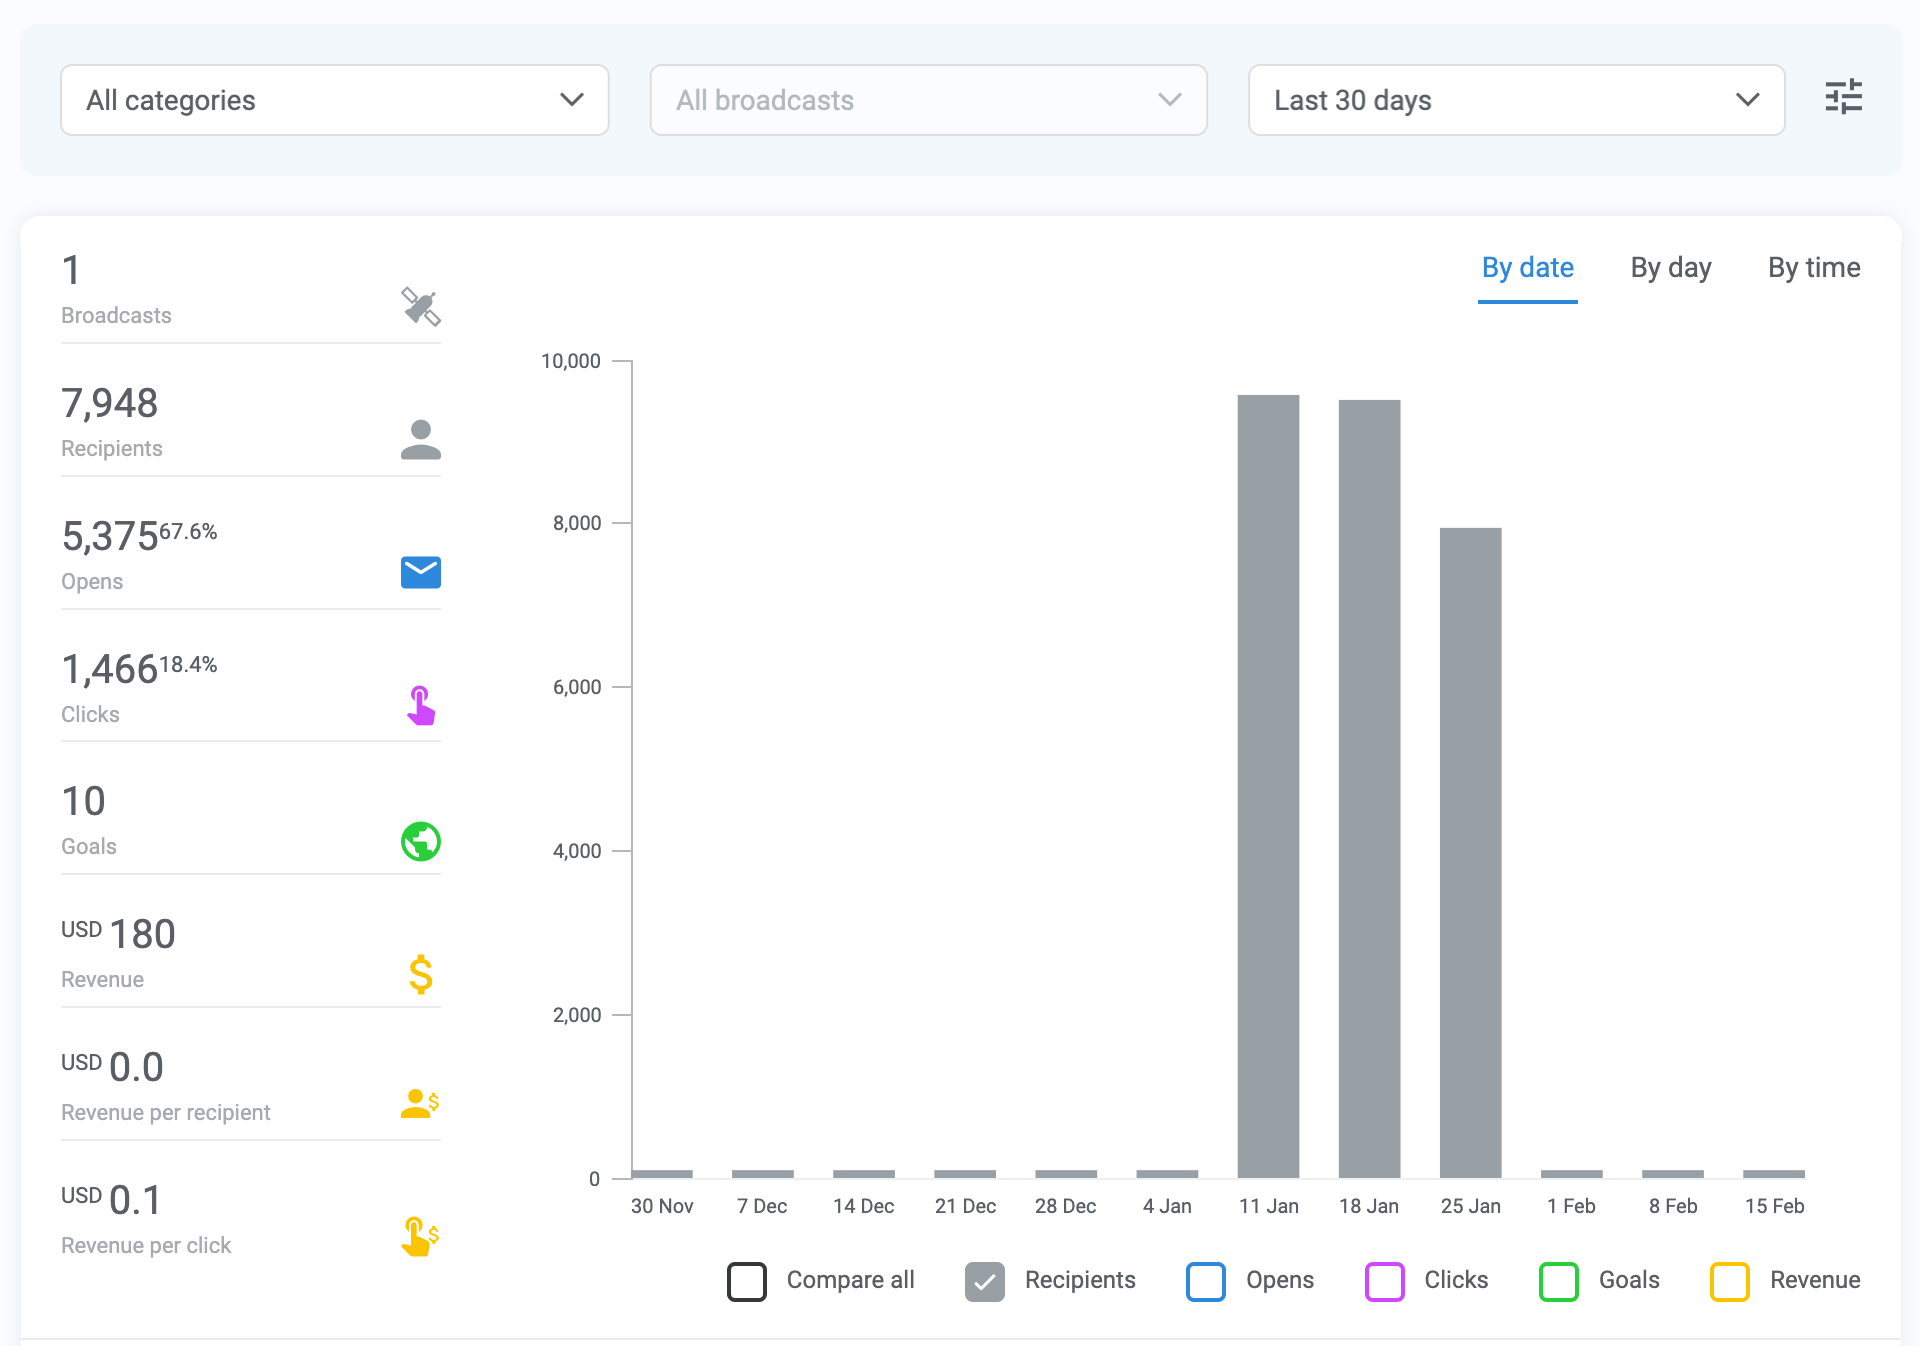The height and width of the screenshot is (1346, 1920).
Task: Click the green Goals globe icon
Action: coord(421,841)
